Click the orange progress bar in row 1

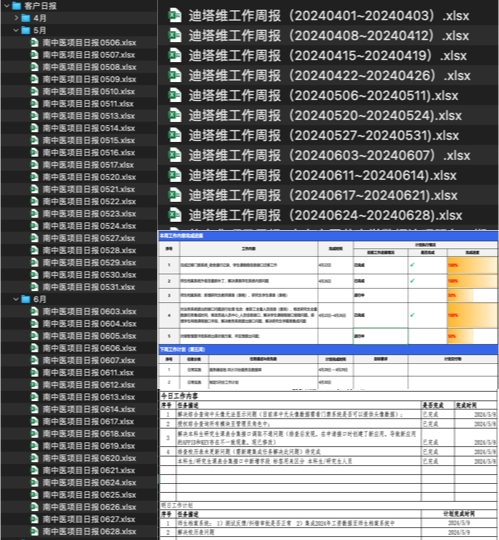(472, 265)
